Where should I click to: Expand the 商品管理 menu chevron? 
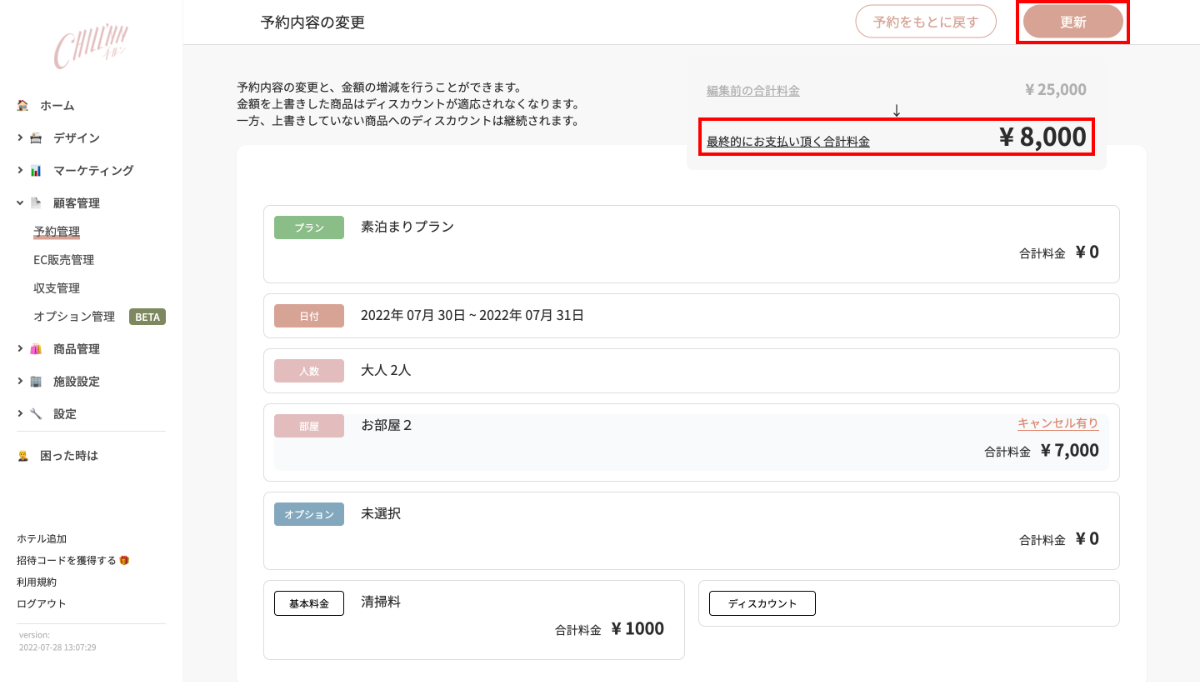point(20,349)
